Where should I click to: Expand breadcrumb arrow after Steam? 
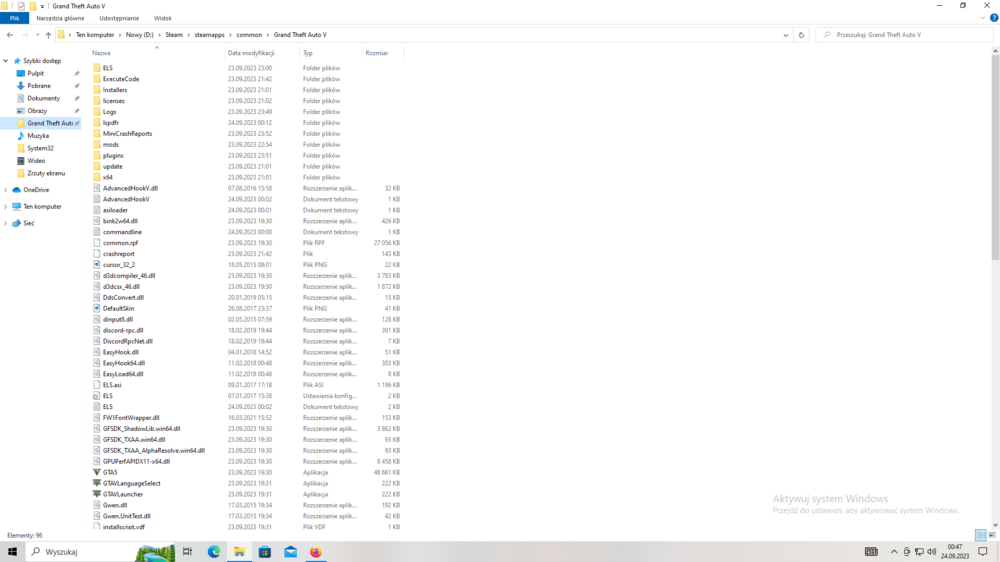[x=188, y=35]
